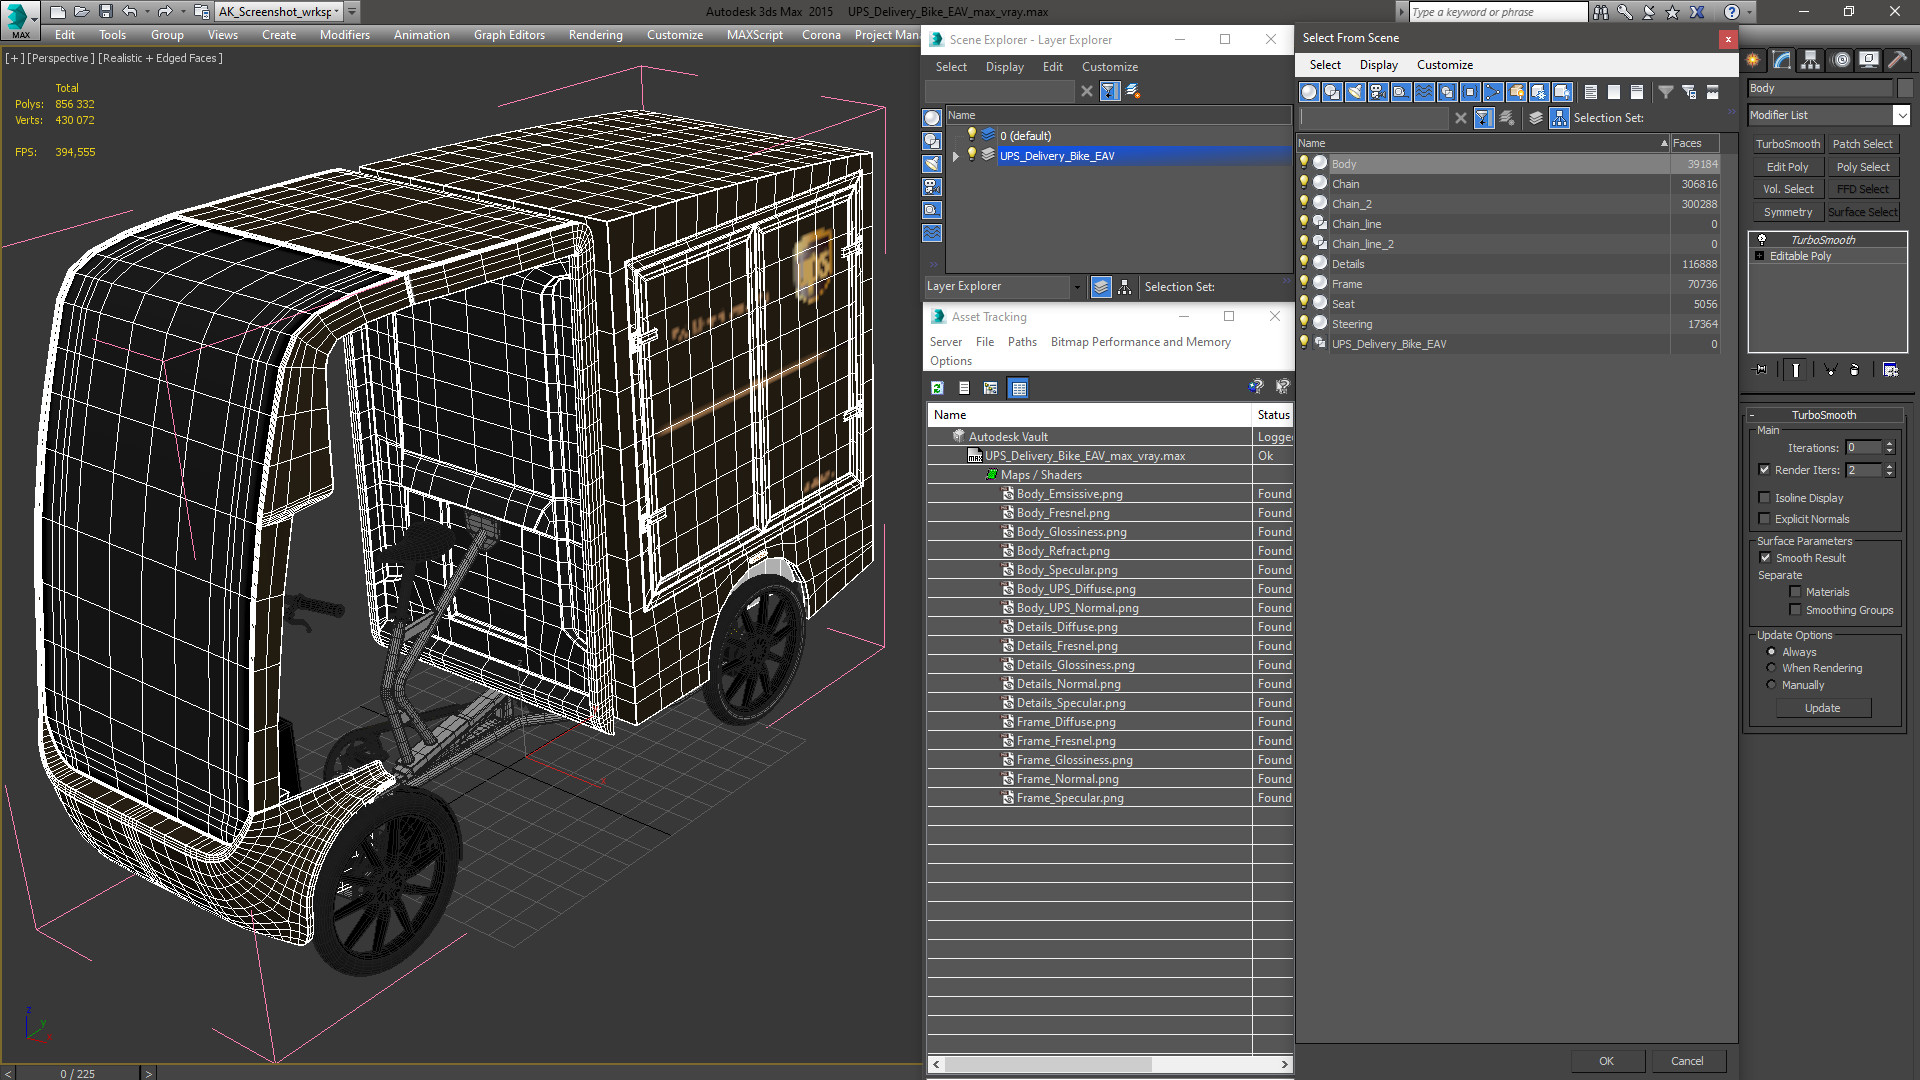Toggle Display Cameras filter in Select From Scene
This screenshot has width=1920, height=1080.
pyautogui.click(x=1378, y=92)
